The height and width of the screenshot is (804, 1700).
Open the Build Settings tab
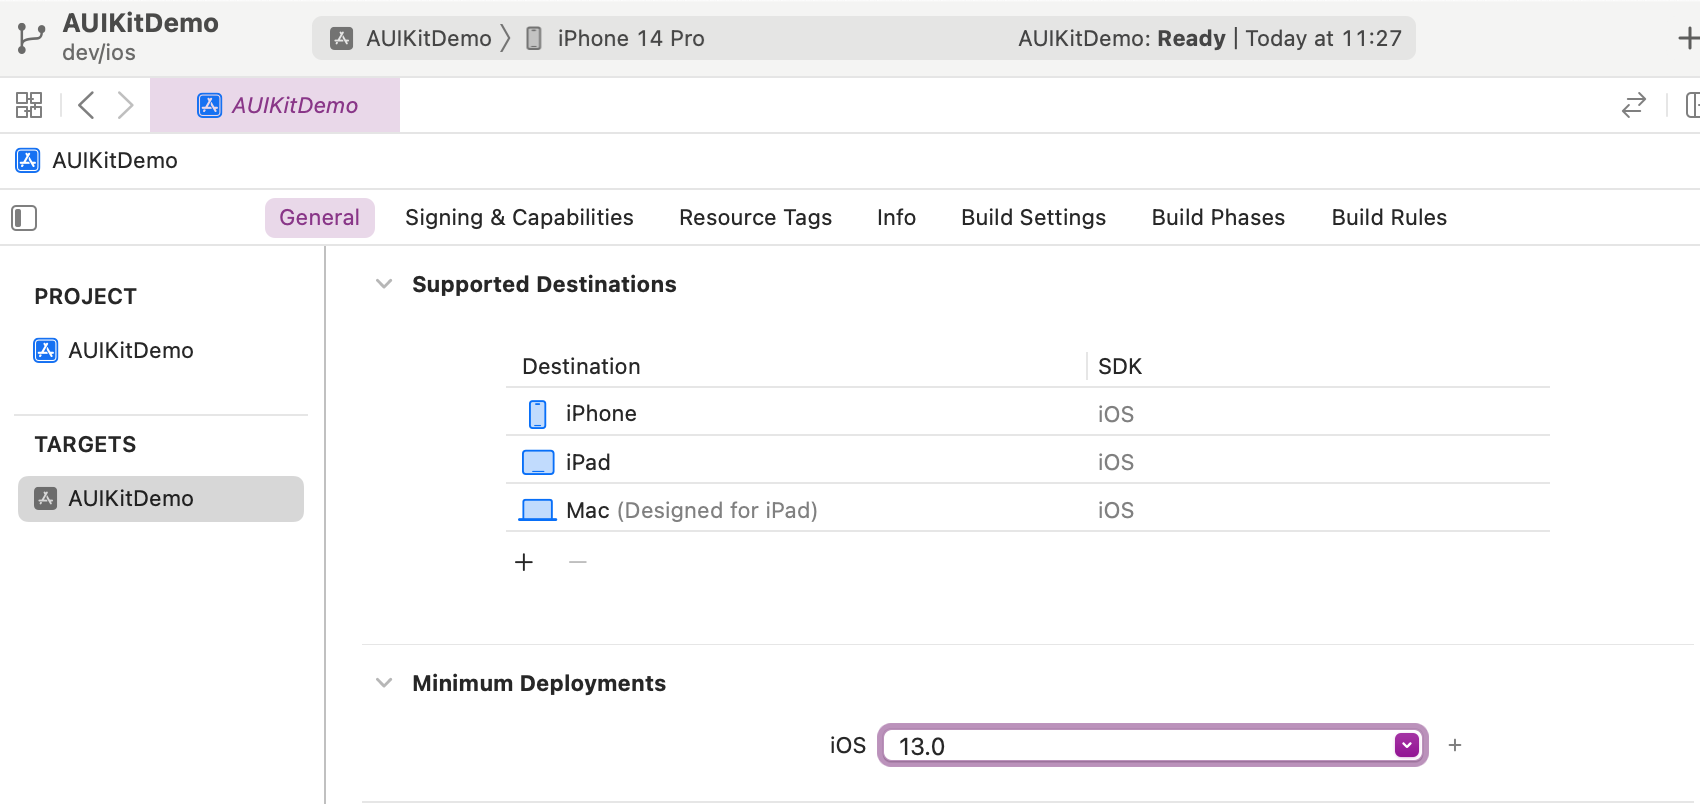point(1033,218)
